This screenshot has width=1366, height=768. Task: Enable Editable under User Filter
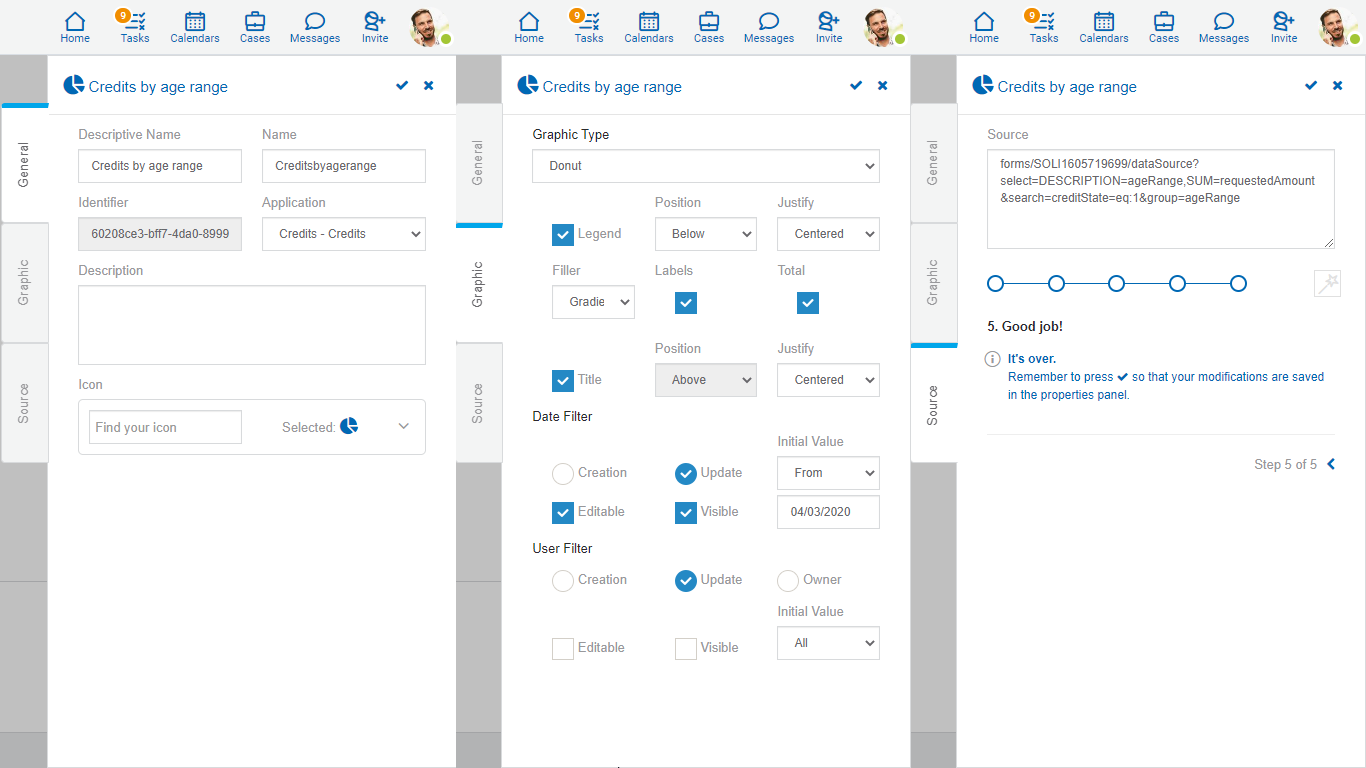pos(563,649)
